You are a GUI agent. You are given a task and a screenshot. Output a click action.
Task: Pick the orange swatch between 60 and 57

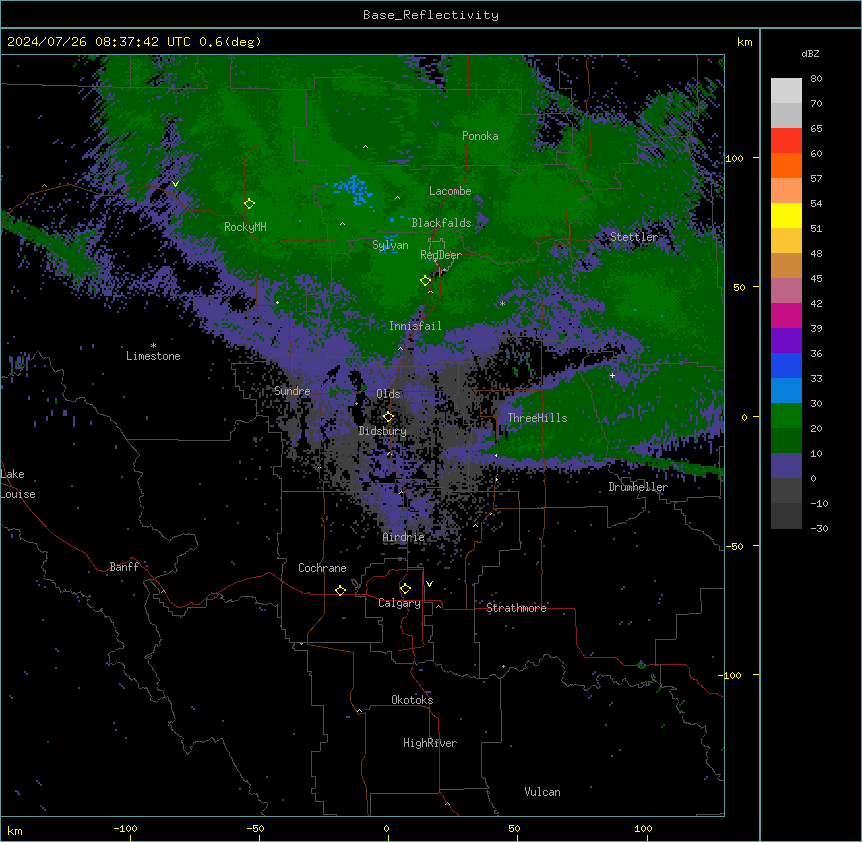click(786, 165)
